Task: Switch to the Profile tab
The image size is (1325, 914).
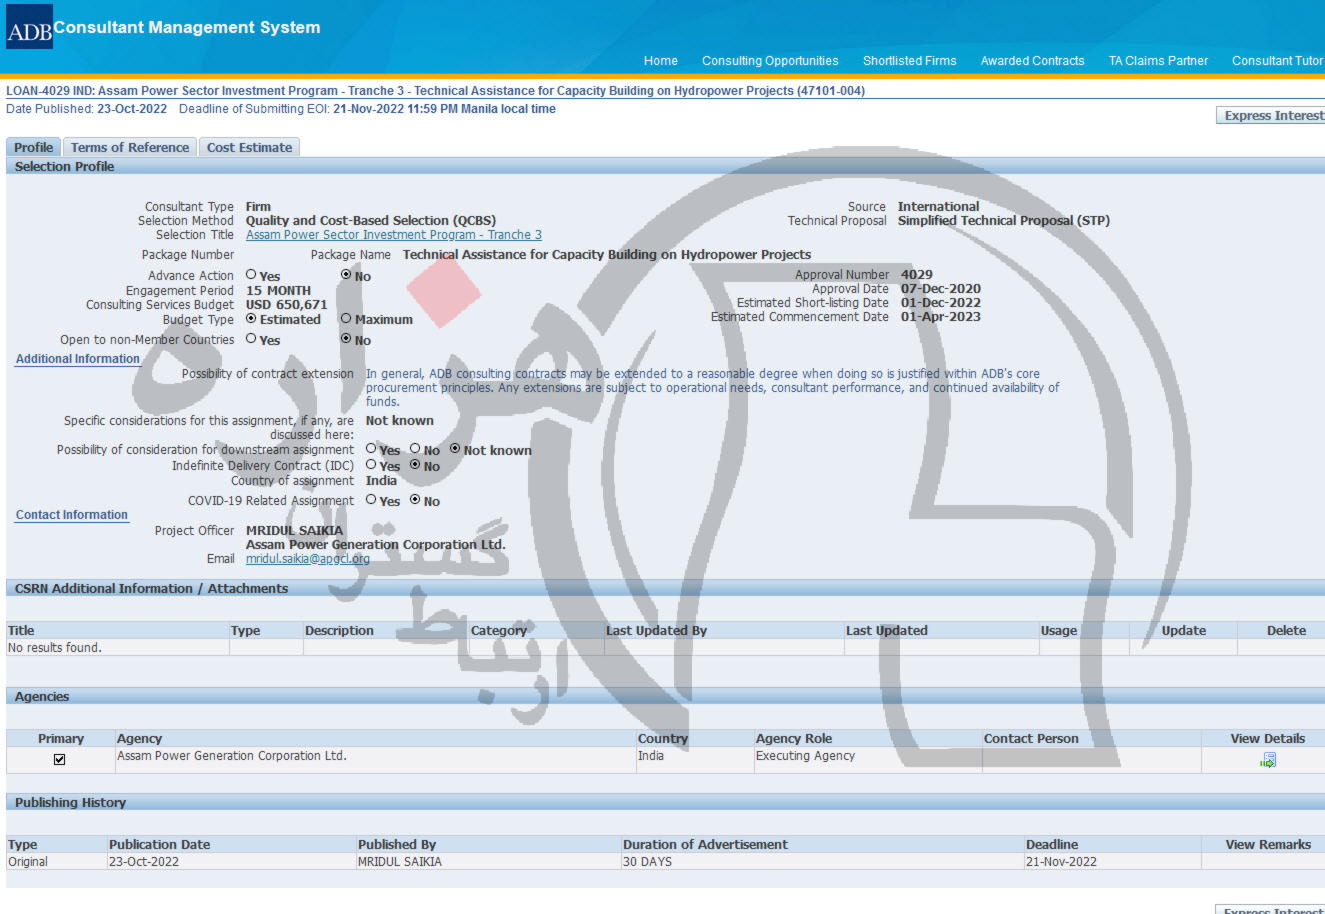Action: click(x=33, y=147)
